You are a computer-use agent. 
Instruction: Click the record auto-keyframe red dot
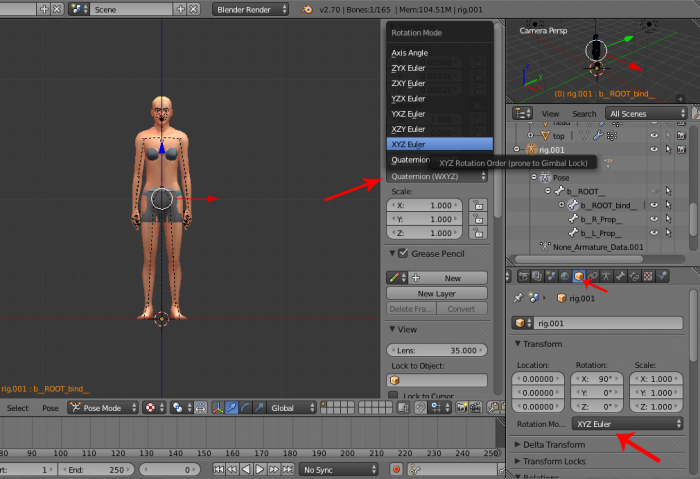coord(396,470)
